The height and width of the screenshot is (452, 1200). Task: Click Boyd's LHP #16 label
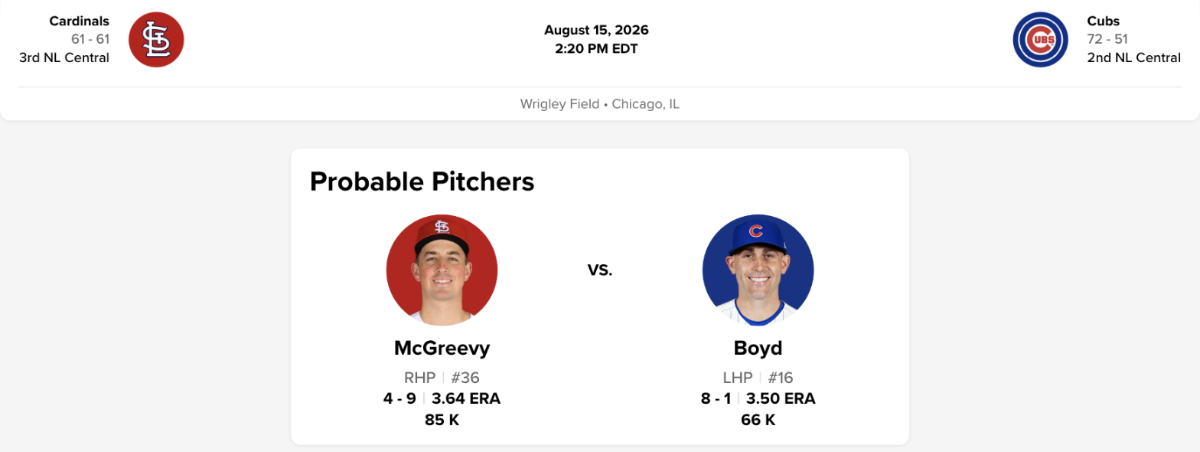click(x=758, y=378)
